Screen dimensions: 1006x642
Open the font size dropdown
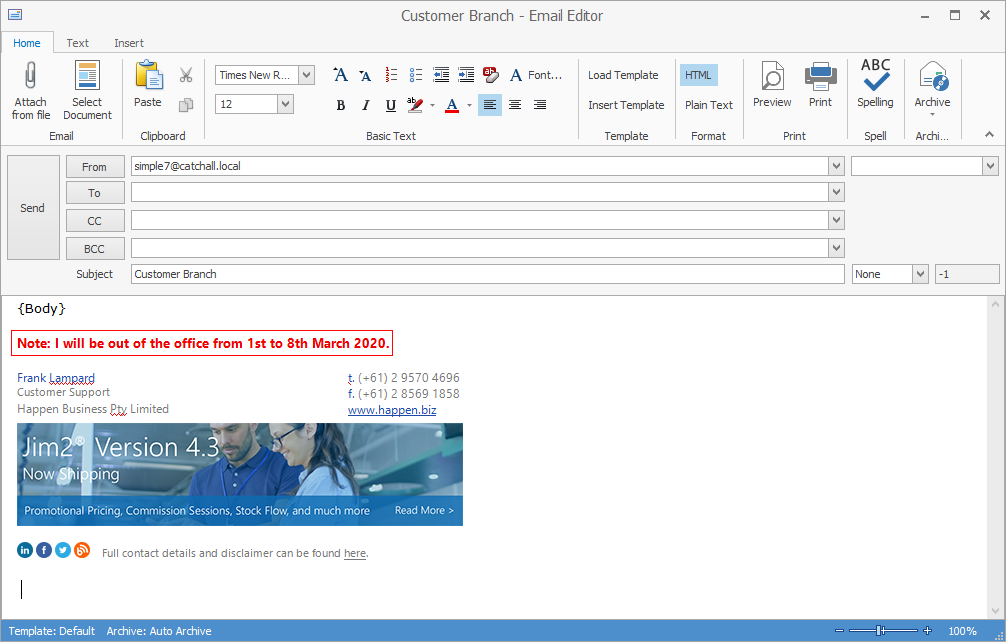(x=287, y=104)
